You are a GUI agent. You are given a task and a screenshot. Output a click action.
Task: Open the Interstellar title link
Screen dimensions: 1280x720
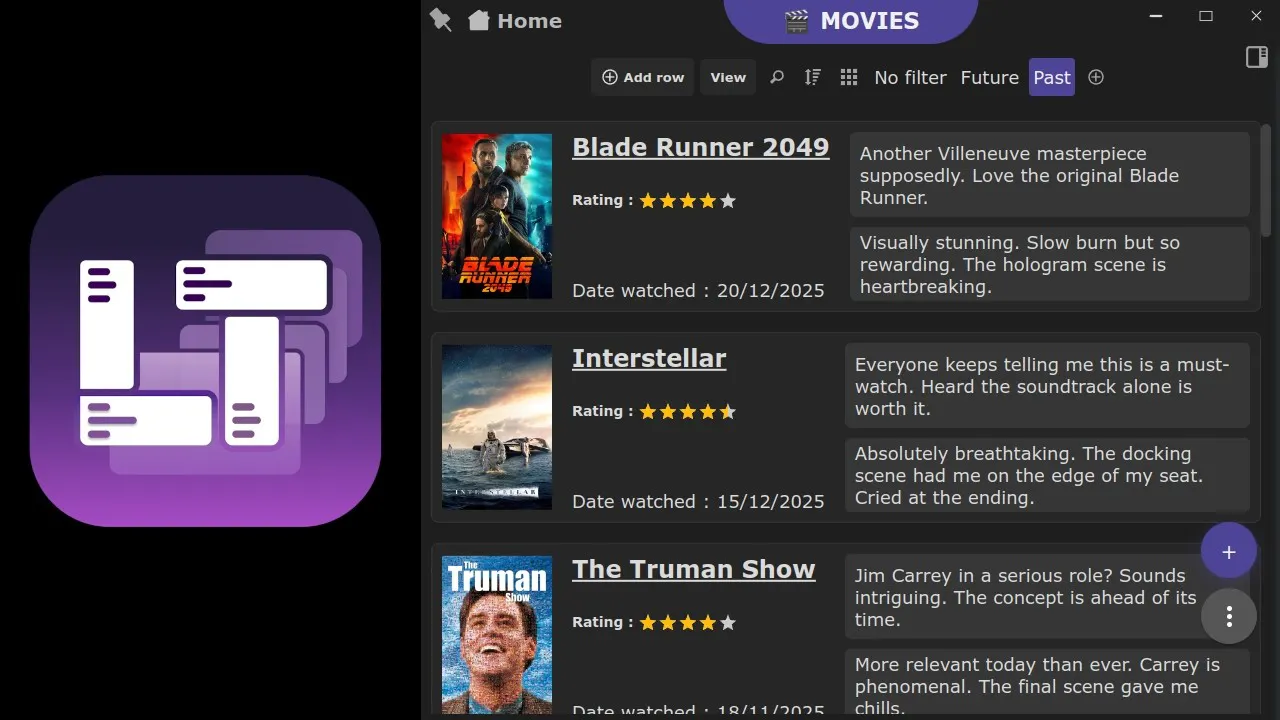point(649,358)
